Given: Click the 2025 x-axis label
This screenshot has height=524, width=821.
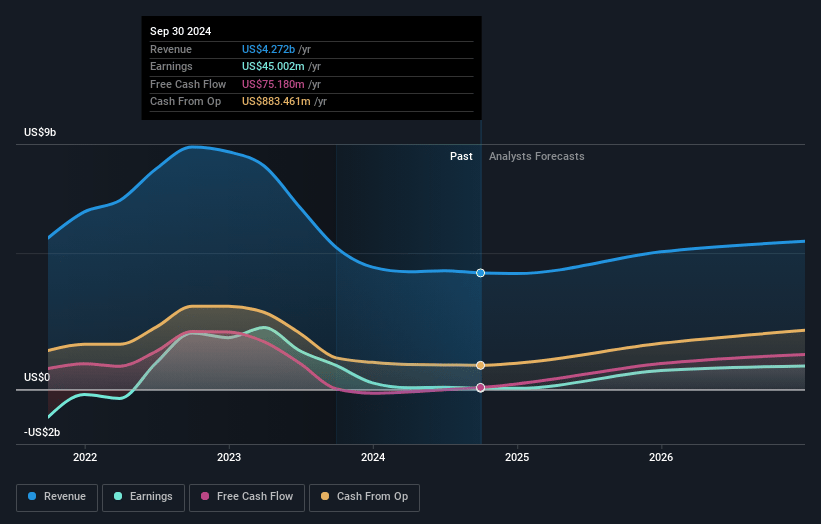Looking at the screenshot, I should point(517,458).
